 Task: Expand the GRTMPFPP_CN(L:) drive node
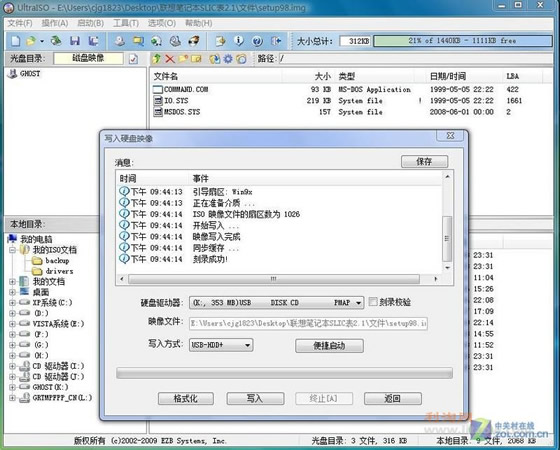pos(12,398)
